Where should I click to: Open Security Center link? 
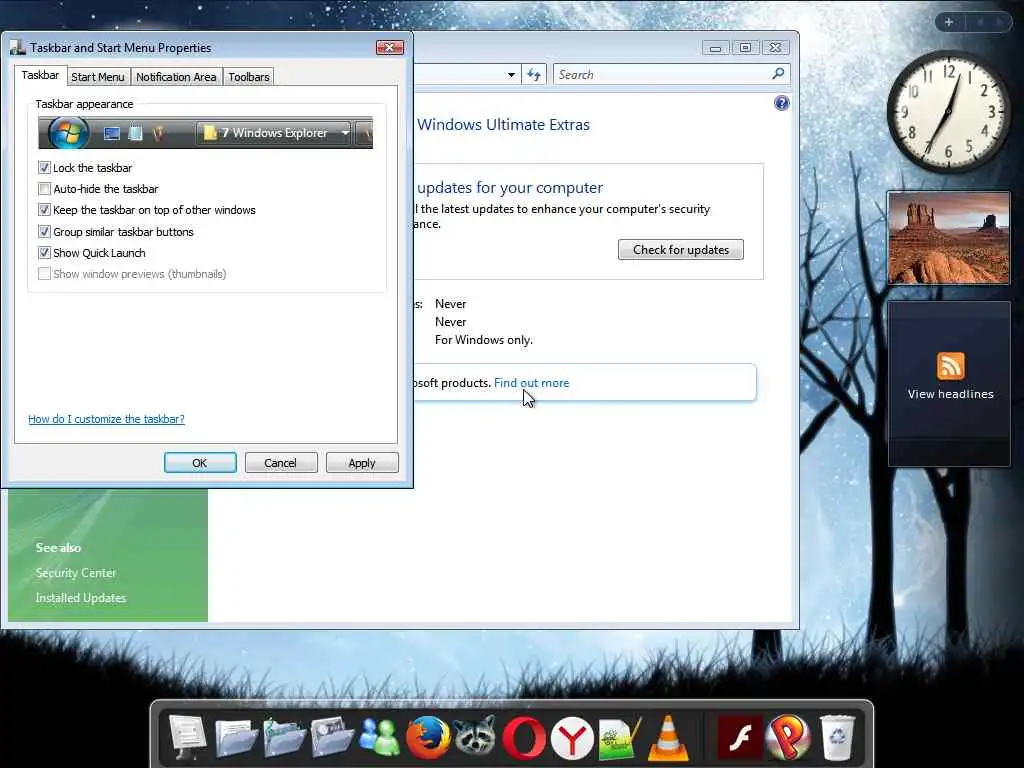click(76, 573)
